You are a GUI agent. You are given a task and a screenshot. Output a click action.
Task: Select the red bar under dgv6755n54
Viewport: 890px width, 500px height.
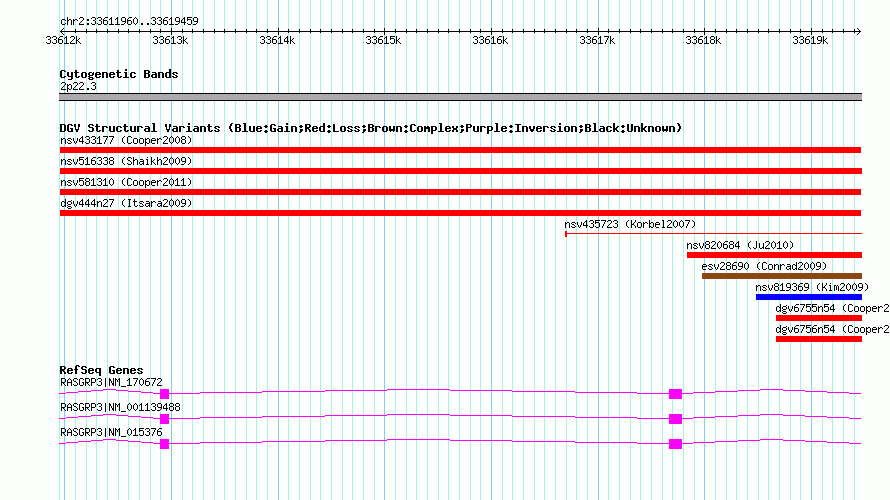coord(819,318)
